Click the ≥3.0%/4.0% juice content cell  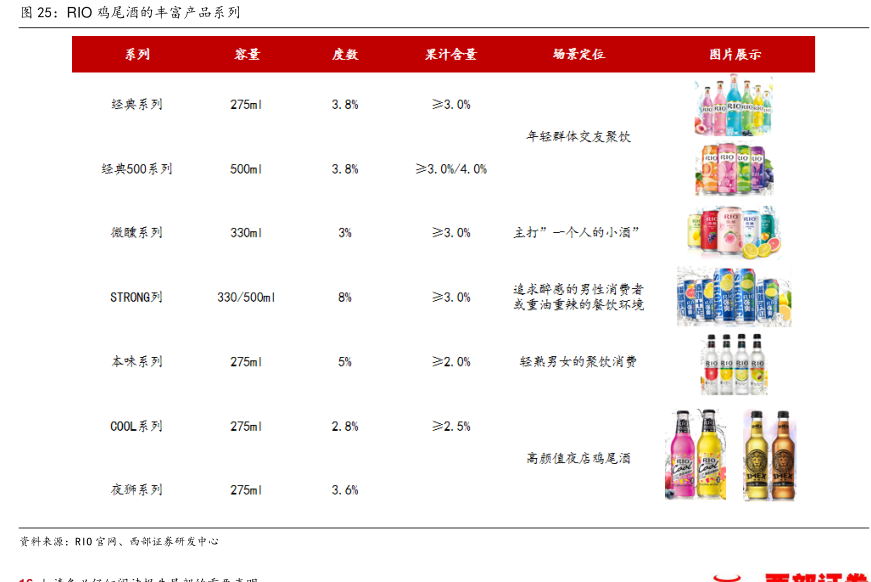point(451,169)
